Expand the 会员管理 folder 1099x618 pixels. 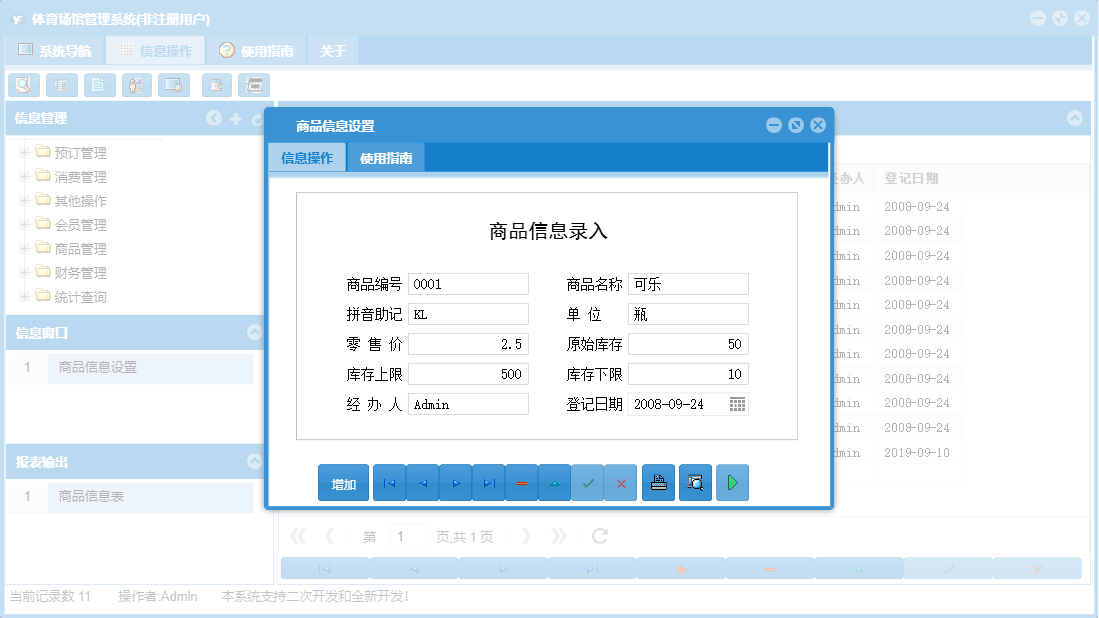(x=24, y=224)
